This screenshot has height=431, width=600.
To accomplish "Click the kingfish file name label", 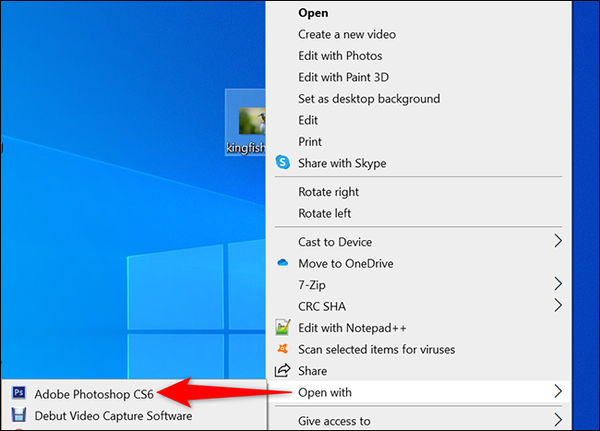I will click(x=245, y=147).
